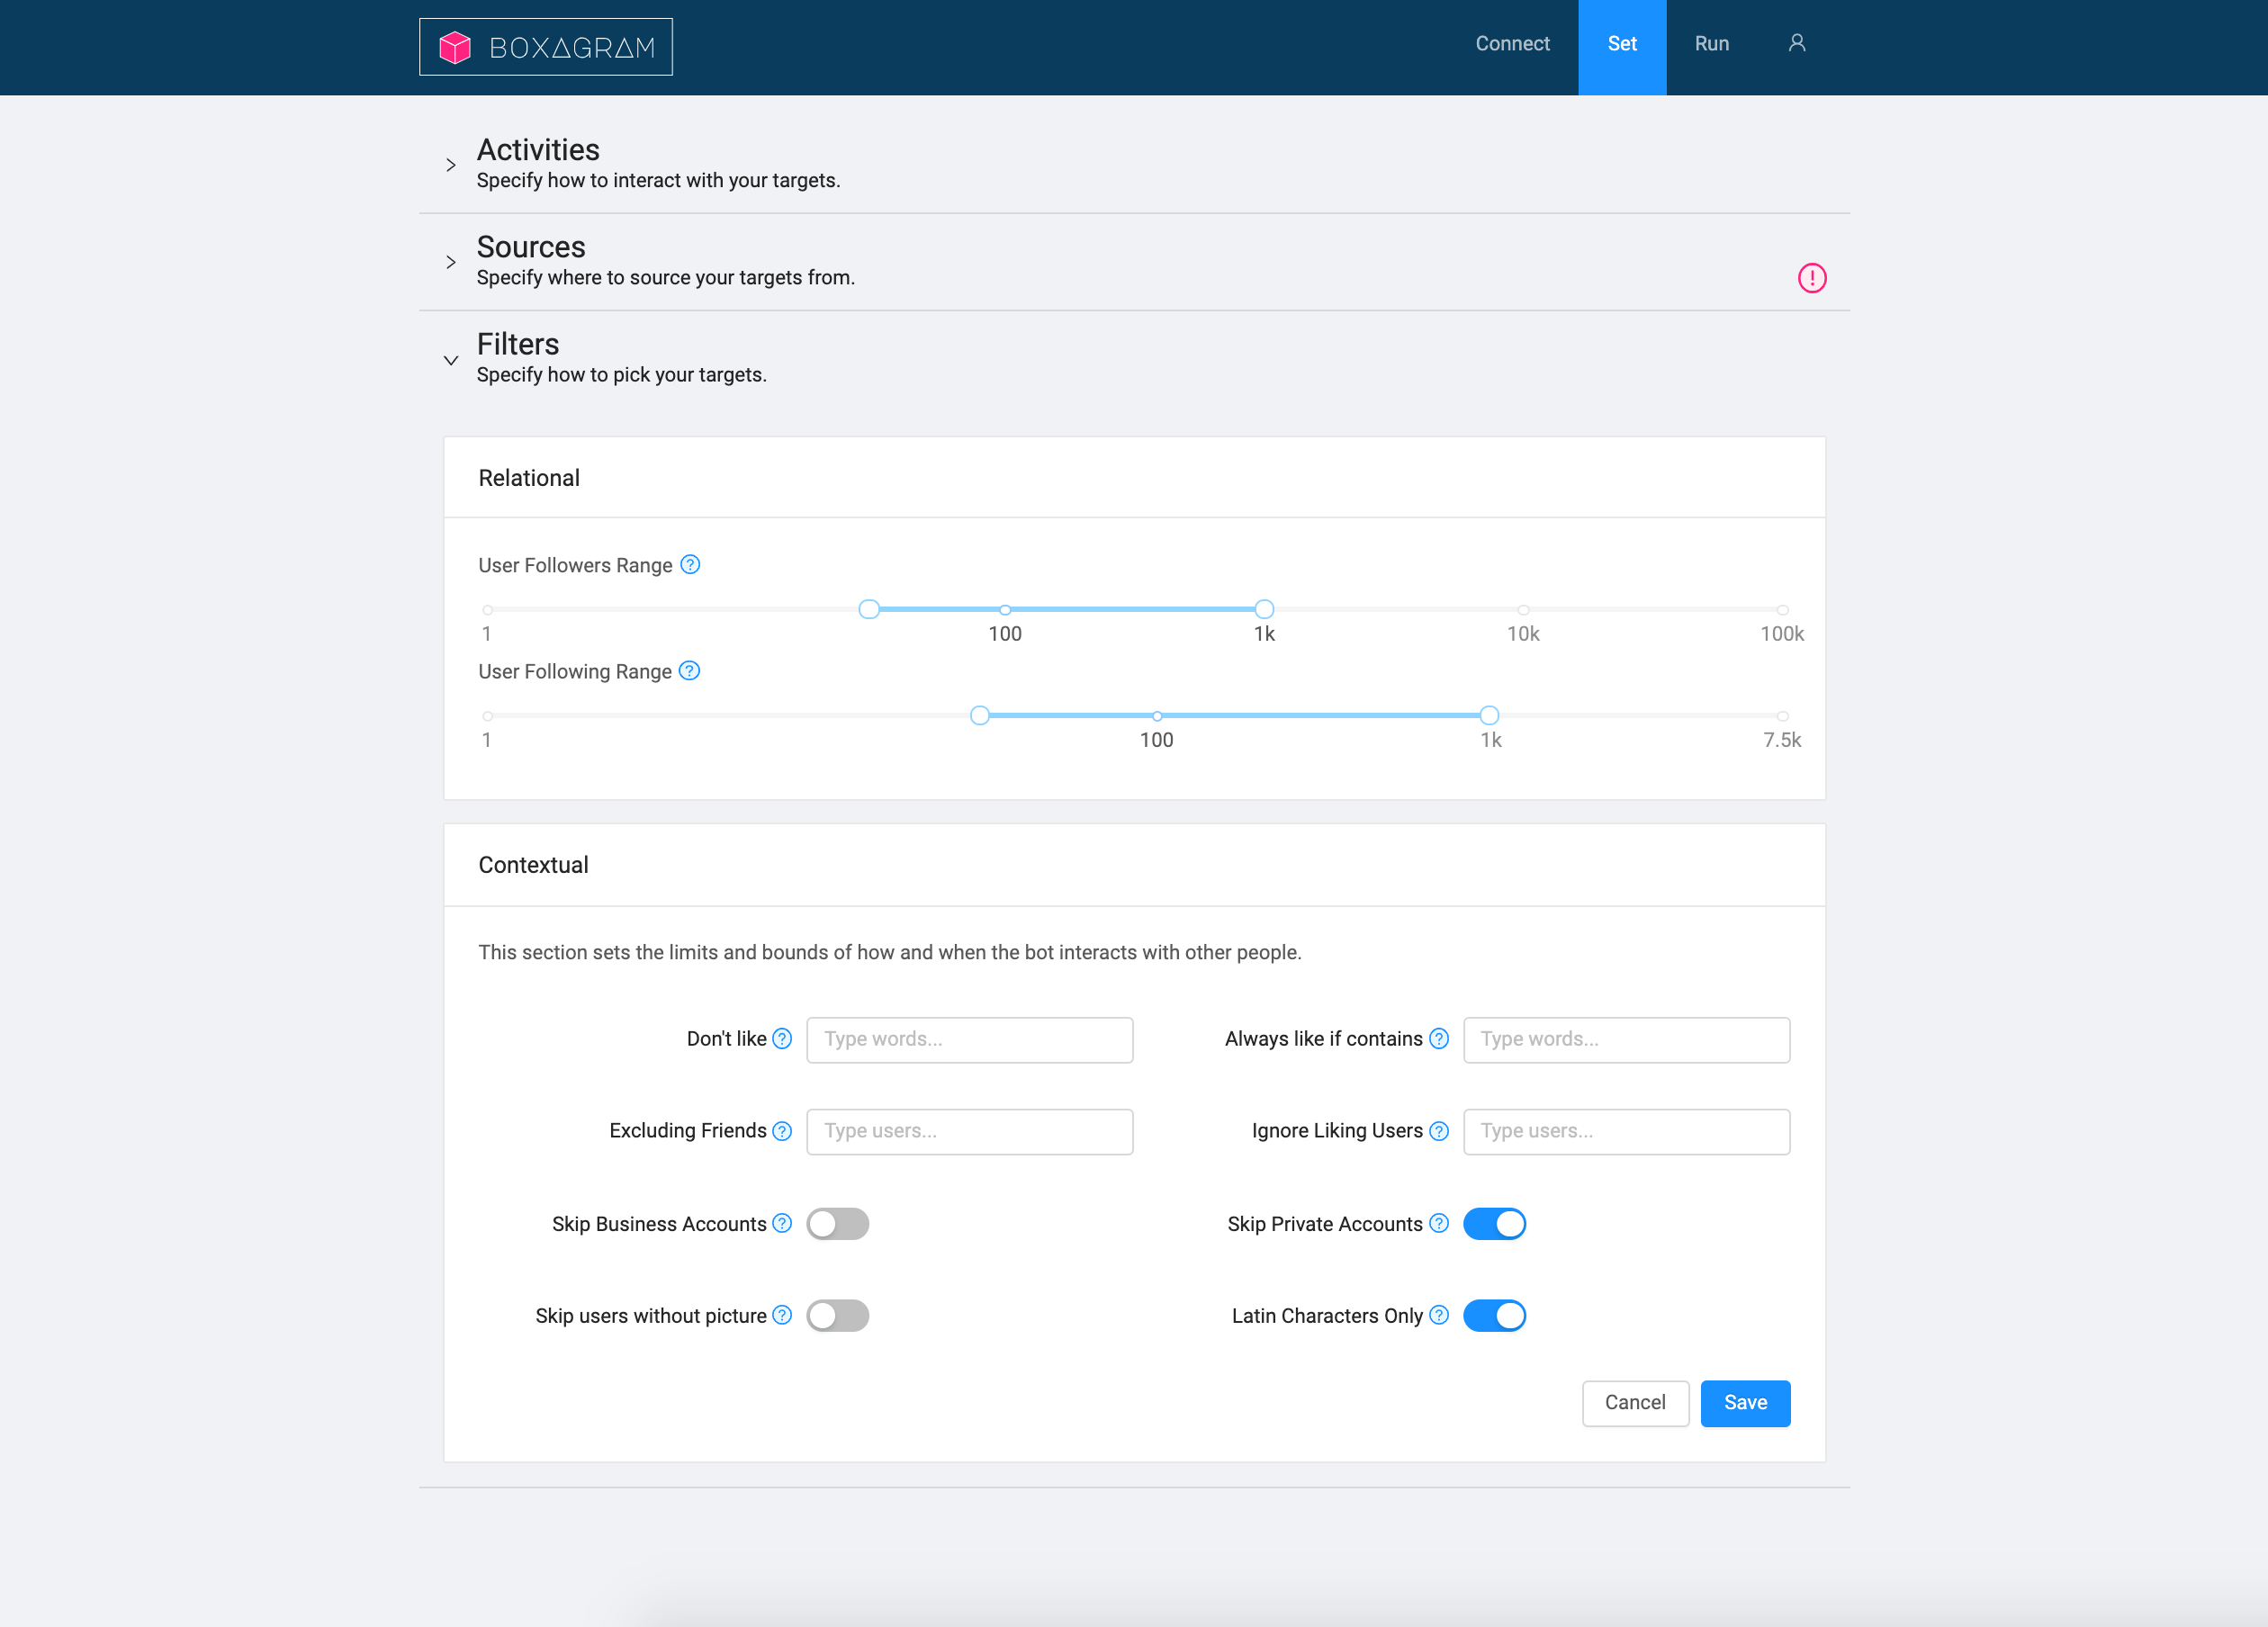
Task: Open help for User Following Range
Action: tap(689, 671)
